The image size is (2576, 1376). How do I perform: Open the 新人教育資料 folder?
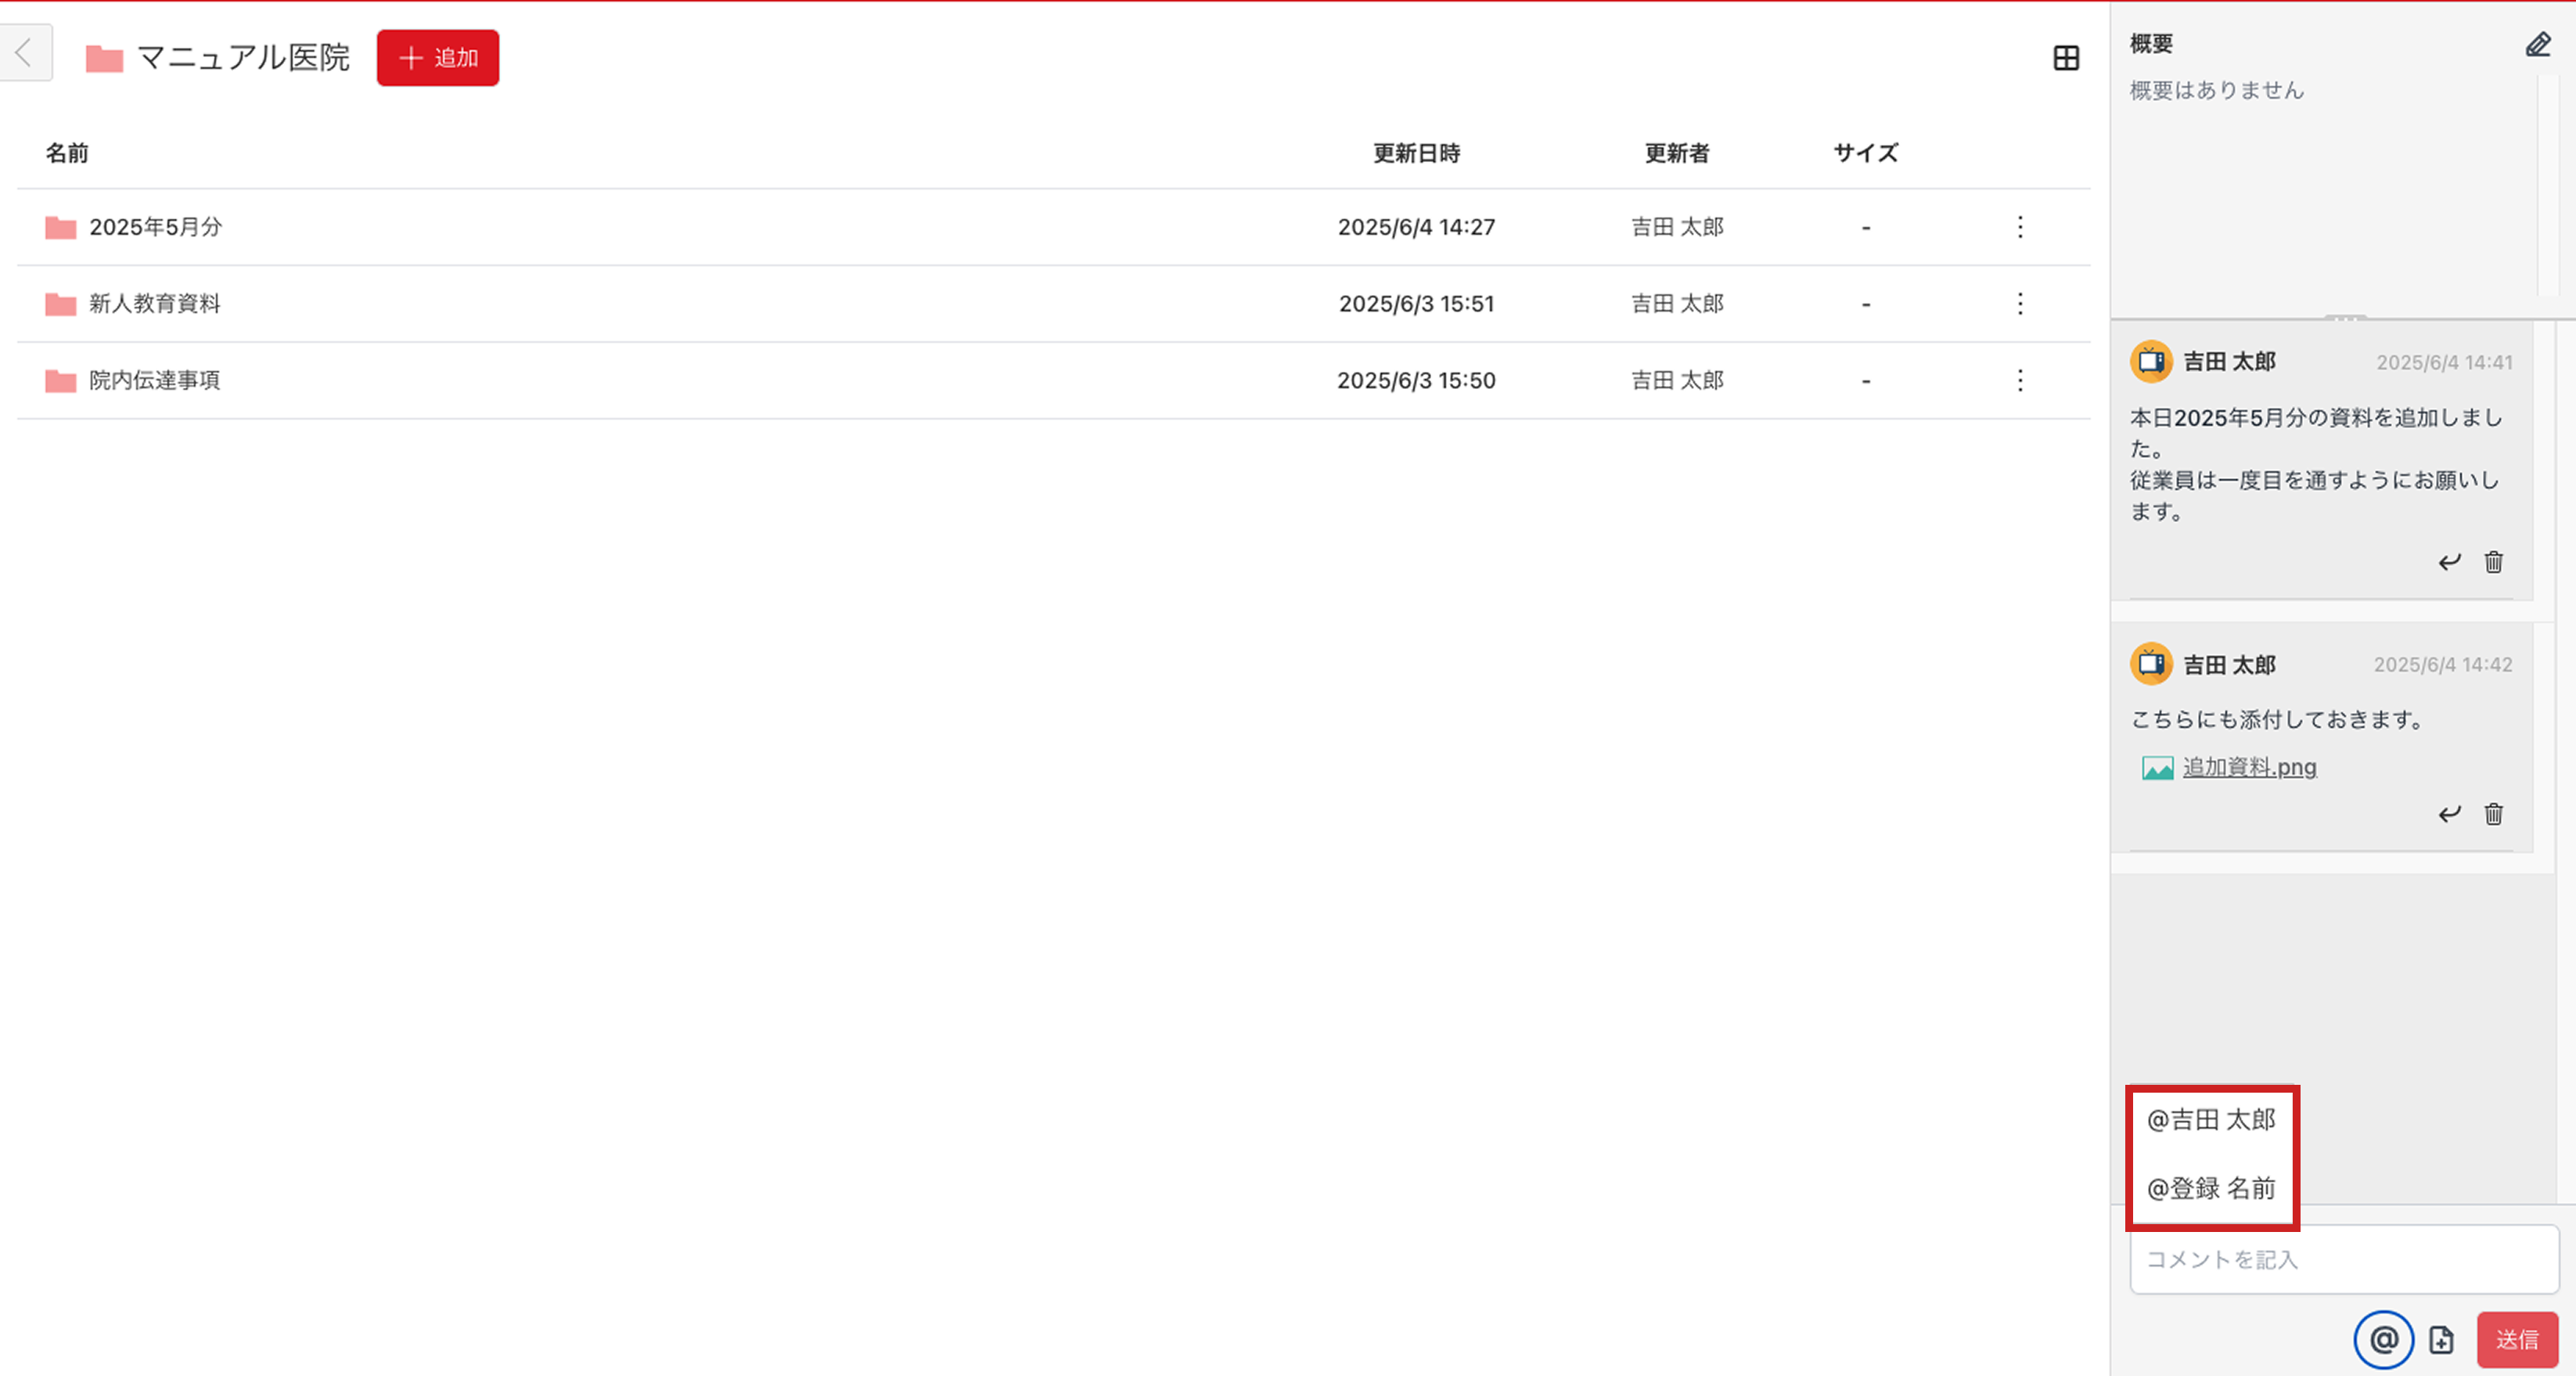tap(155, 303)
